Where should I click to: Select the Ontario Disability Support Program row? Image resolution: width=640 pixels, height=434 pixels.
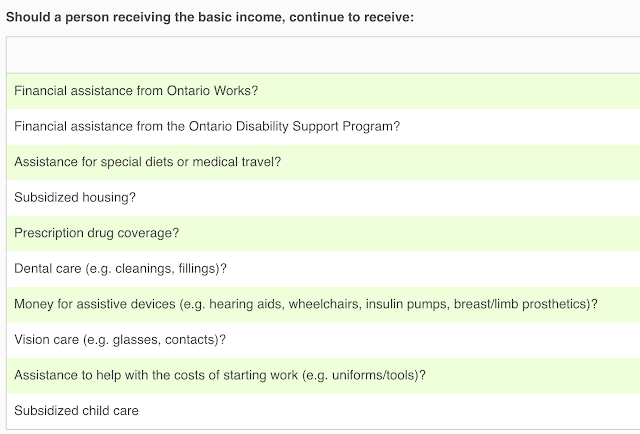pyautogui.click(x=207, y=126)
